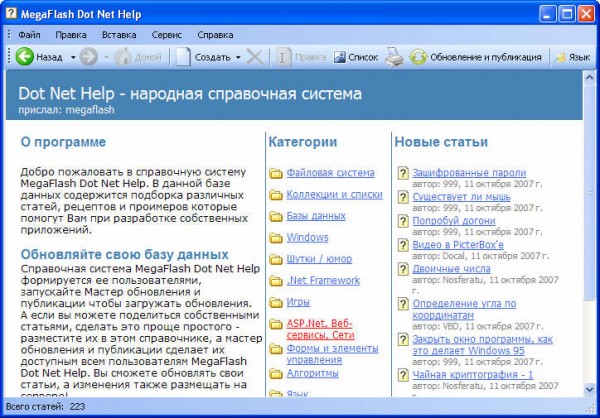Click the Создать blank page icon
The image size is (600, 418).
tap(183, 57)
